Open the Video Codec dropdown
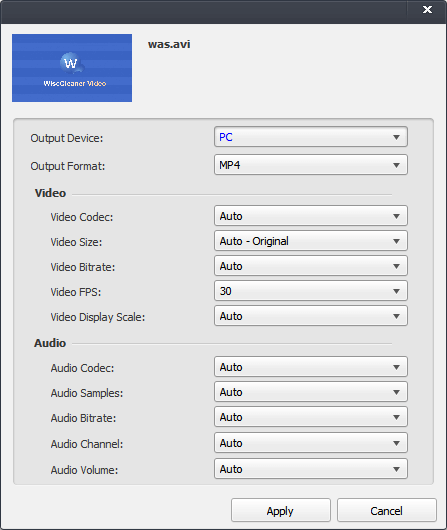The width and height of the screenshot is (447, 530). (x=311, y=216)
